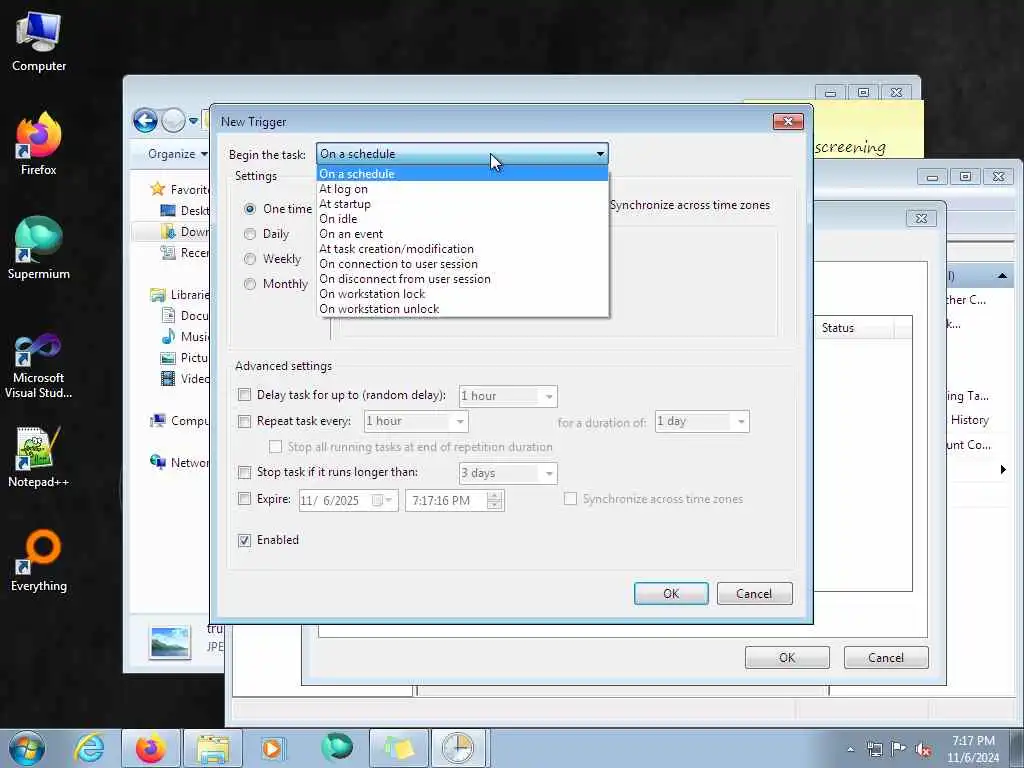Choose On idle from list

point(462,219)
